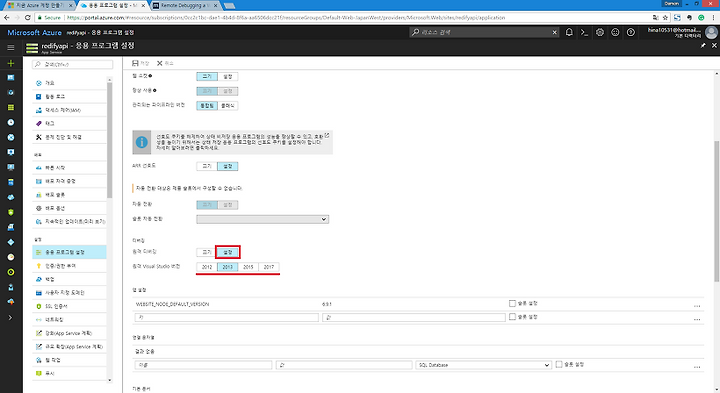The height and width of the screenshot is (393, 720).
Task: Open Activity log item in sidebar
Action: pyautogui.click(x=69, y=96)
